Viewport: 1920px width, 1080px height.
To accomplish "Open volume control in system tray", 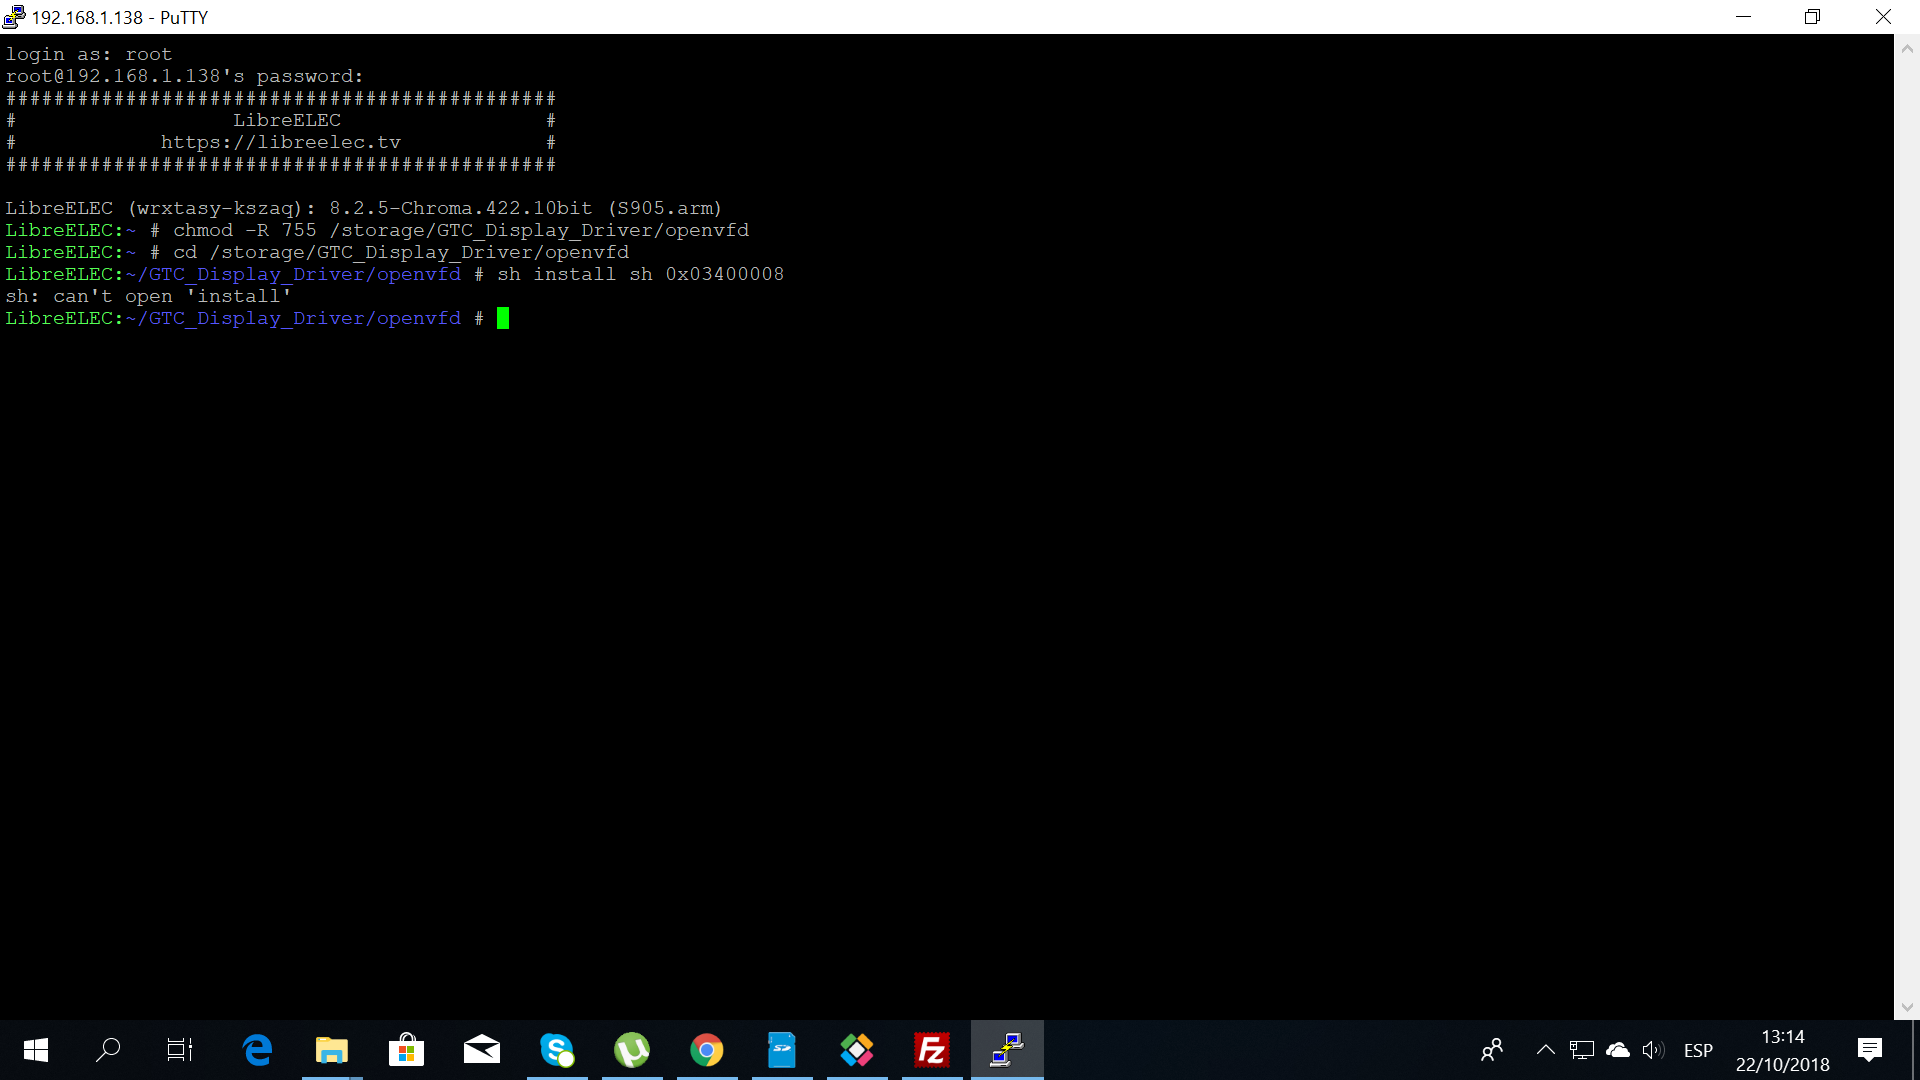I will click(1652, 1050).
